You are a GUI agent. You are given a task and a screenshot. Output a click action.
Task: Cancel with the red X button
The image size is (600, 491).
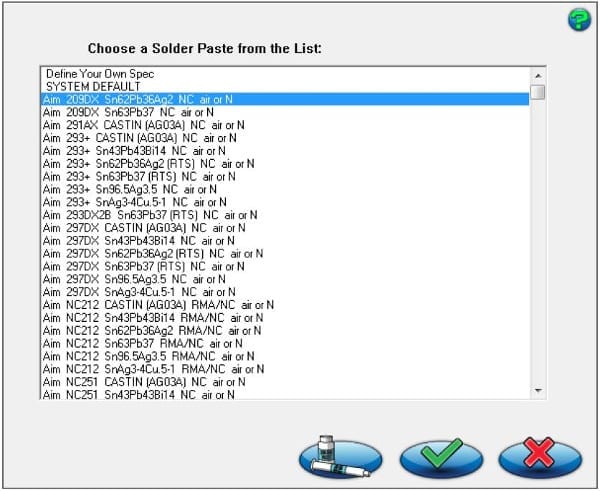540,457
